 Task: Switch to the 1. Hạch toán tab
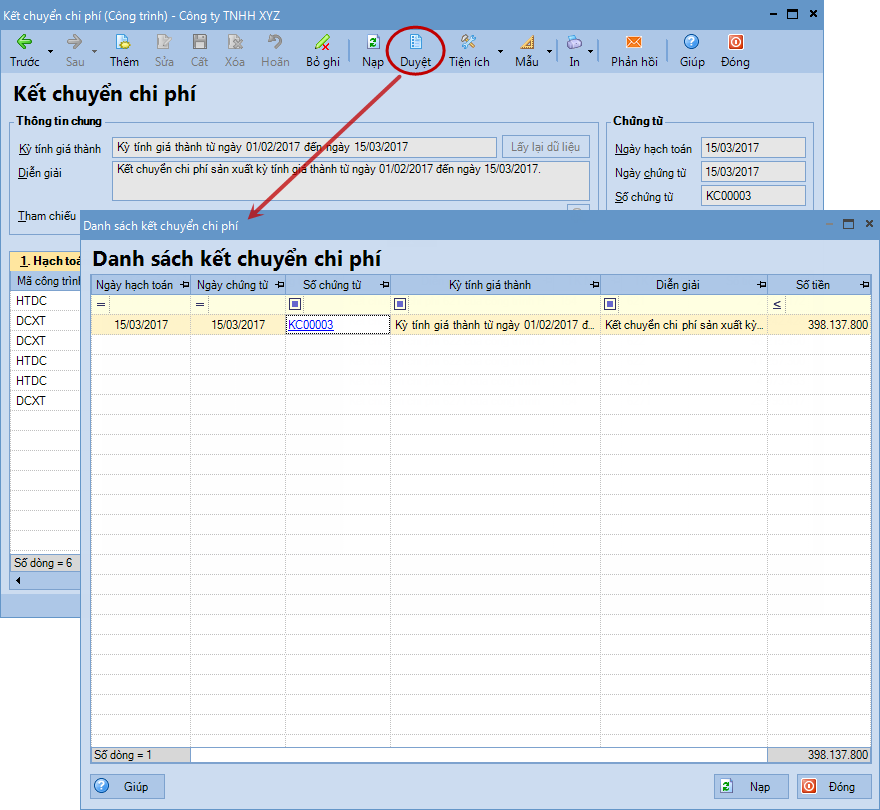46,261
